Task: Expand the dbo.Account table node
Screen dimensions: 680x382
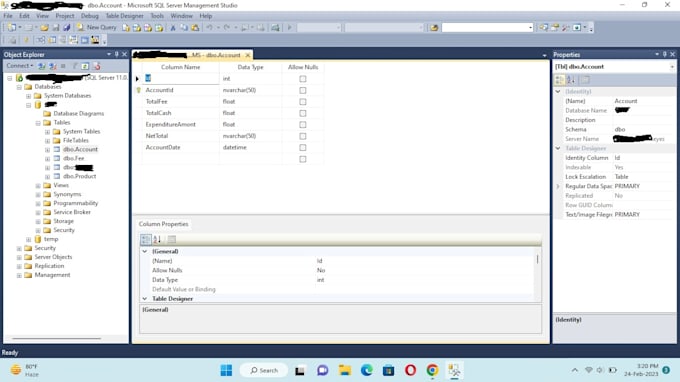Action: (47, 150)
